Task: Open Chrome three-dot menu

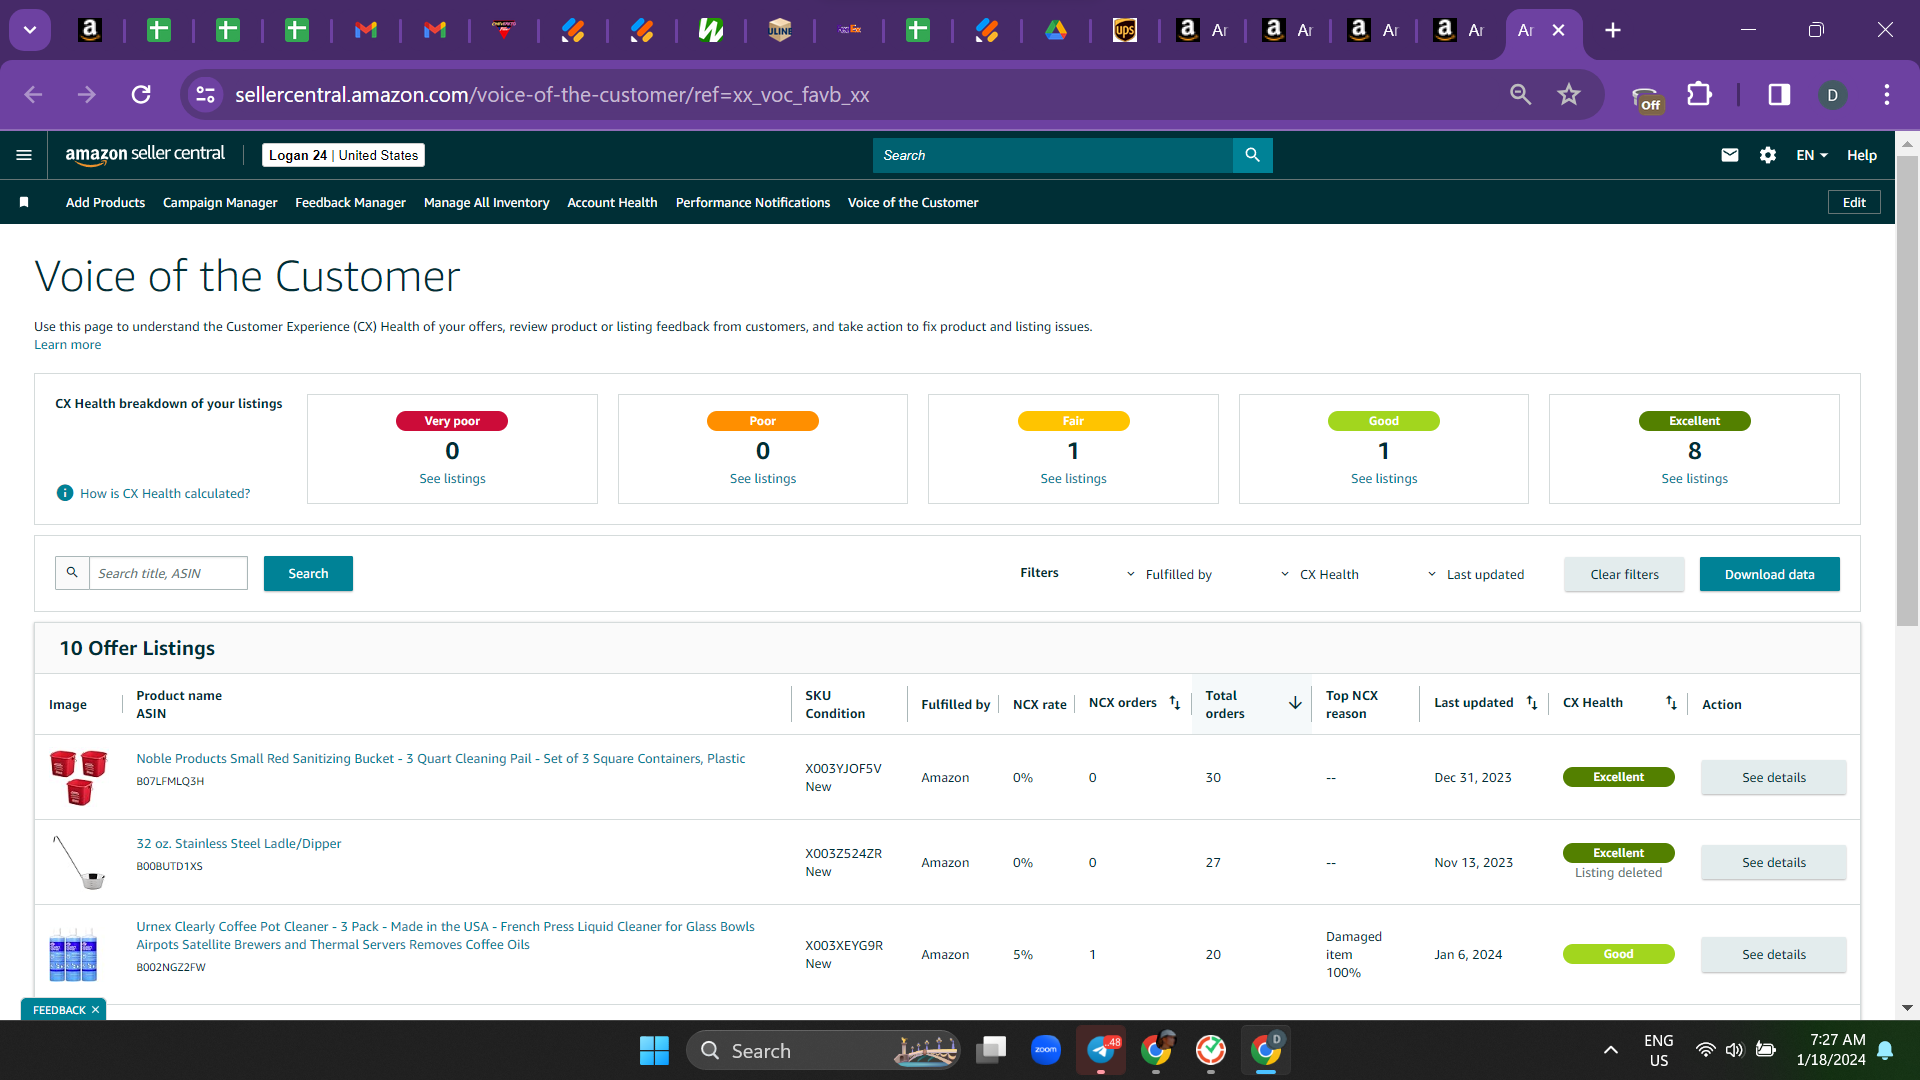Action: click(1886, 95)
